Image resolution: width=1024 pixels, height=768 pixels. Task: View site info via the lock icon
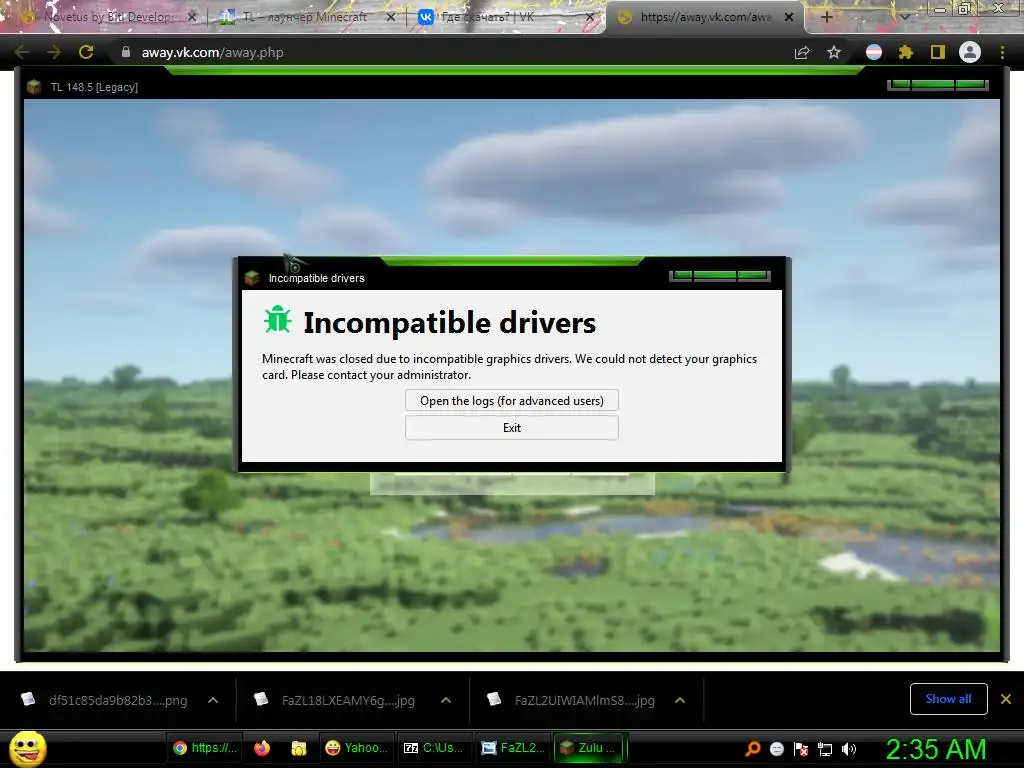pyautogui.click(x=126, y=52)
